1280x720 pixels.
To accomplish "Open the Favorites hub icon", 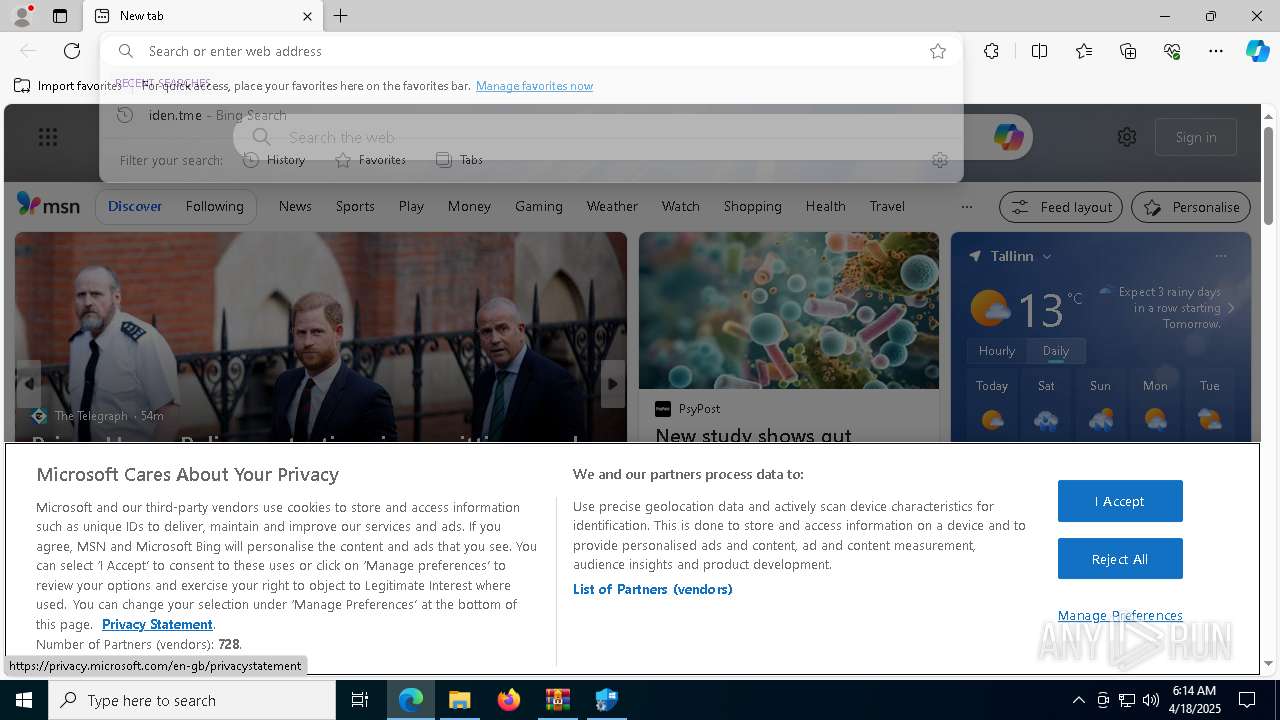I will click(1084, 51).
